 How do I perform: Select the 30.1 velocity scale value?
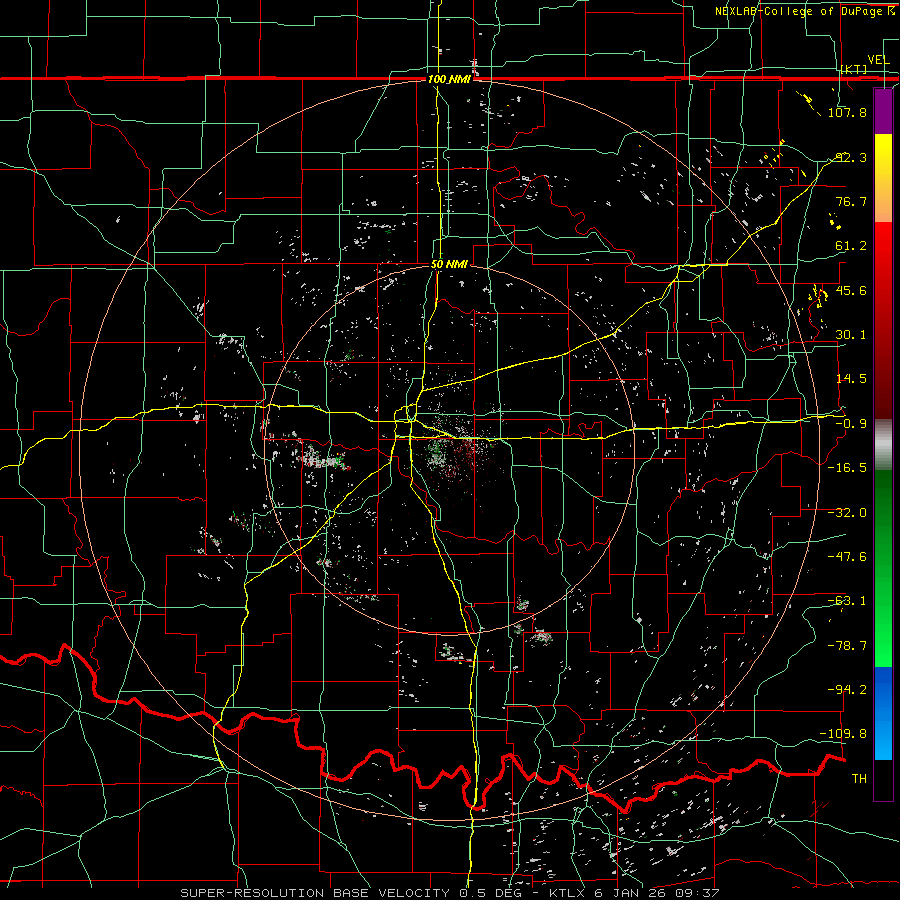click(851, 335)
